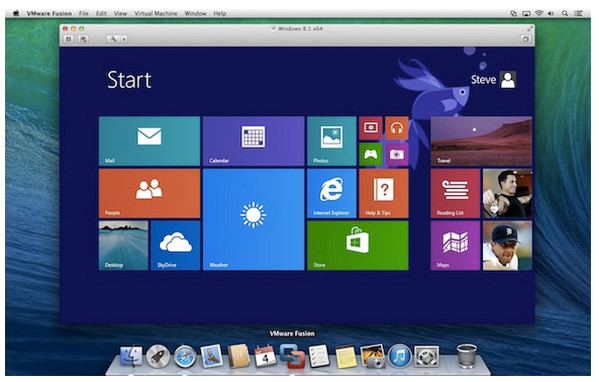This screenshot has height=382, width=599.
Task: Open the Virtual Machine menu
Action: point(155,13)
